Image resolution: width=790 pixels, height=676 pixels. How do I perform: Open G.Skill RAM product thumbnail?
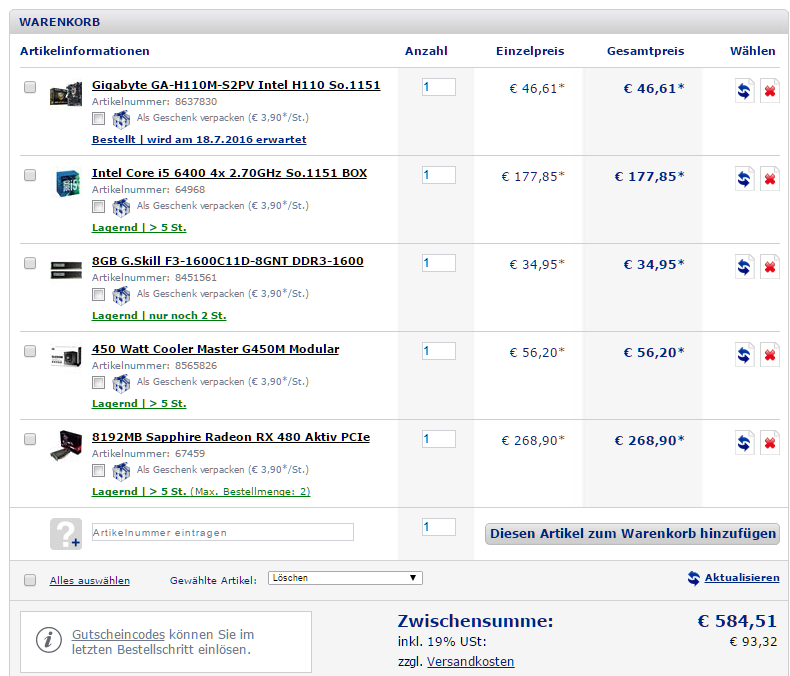[x=66, y=269]
